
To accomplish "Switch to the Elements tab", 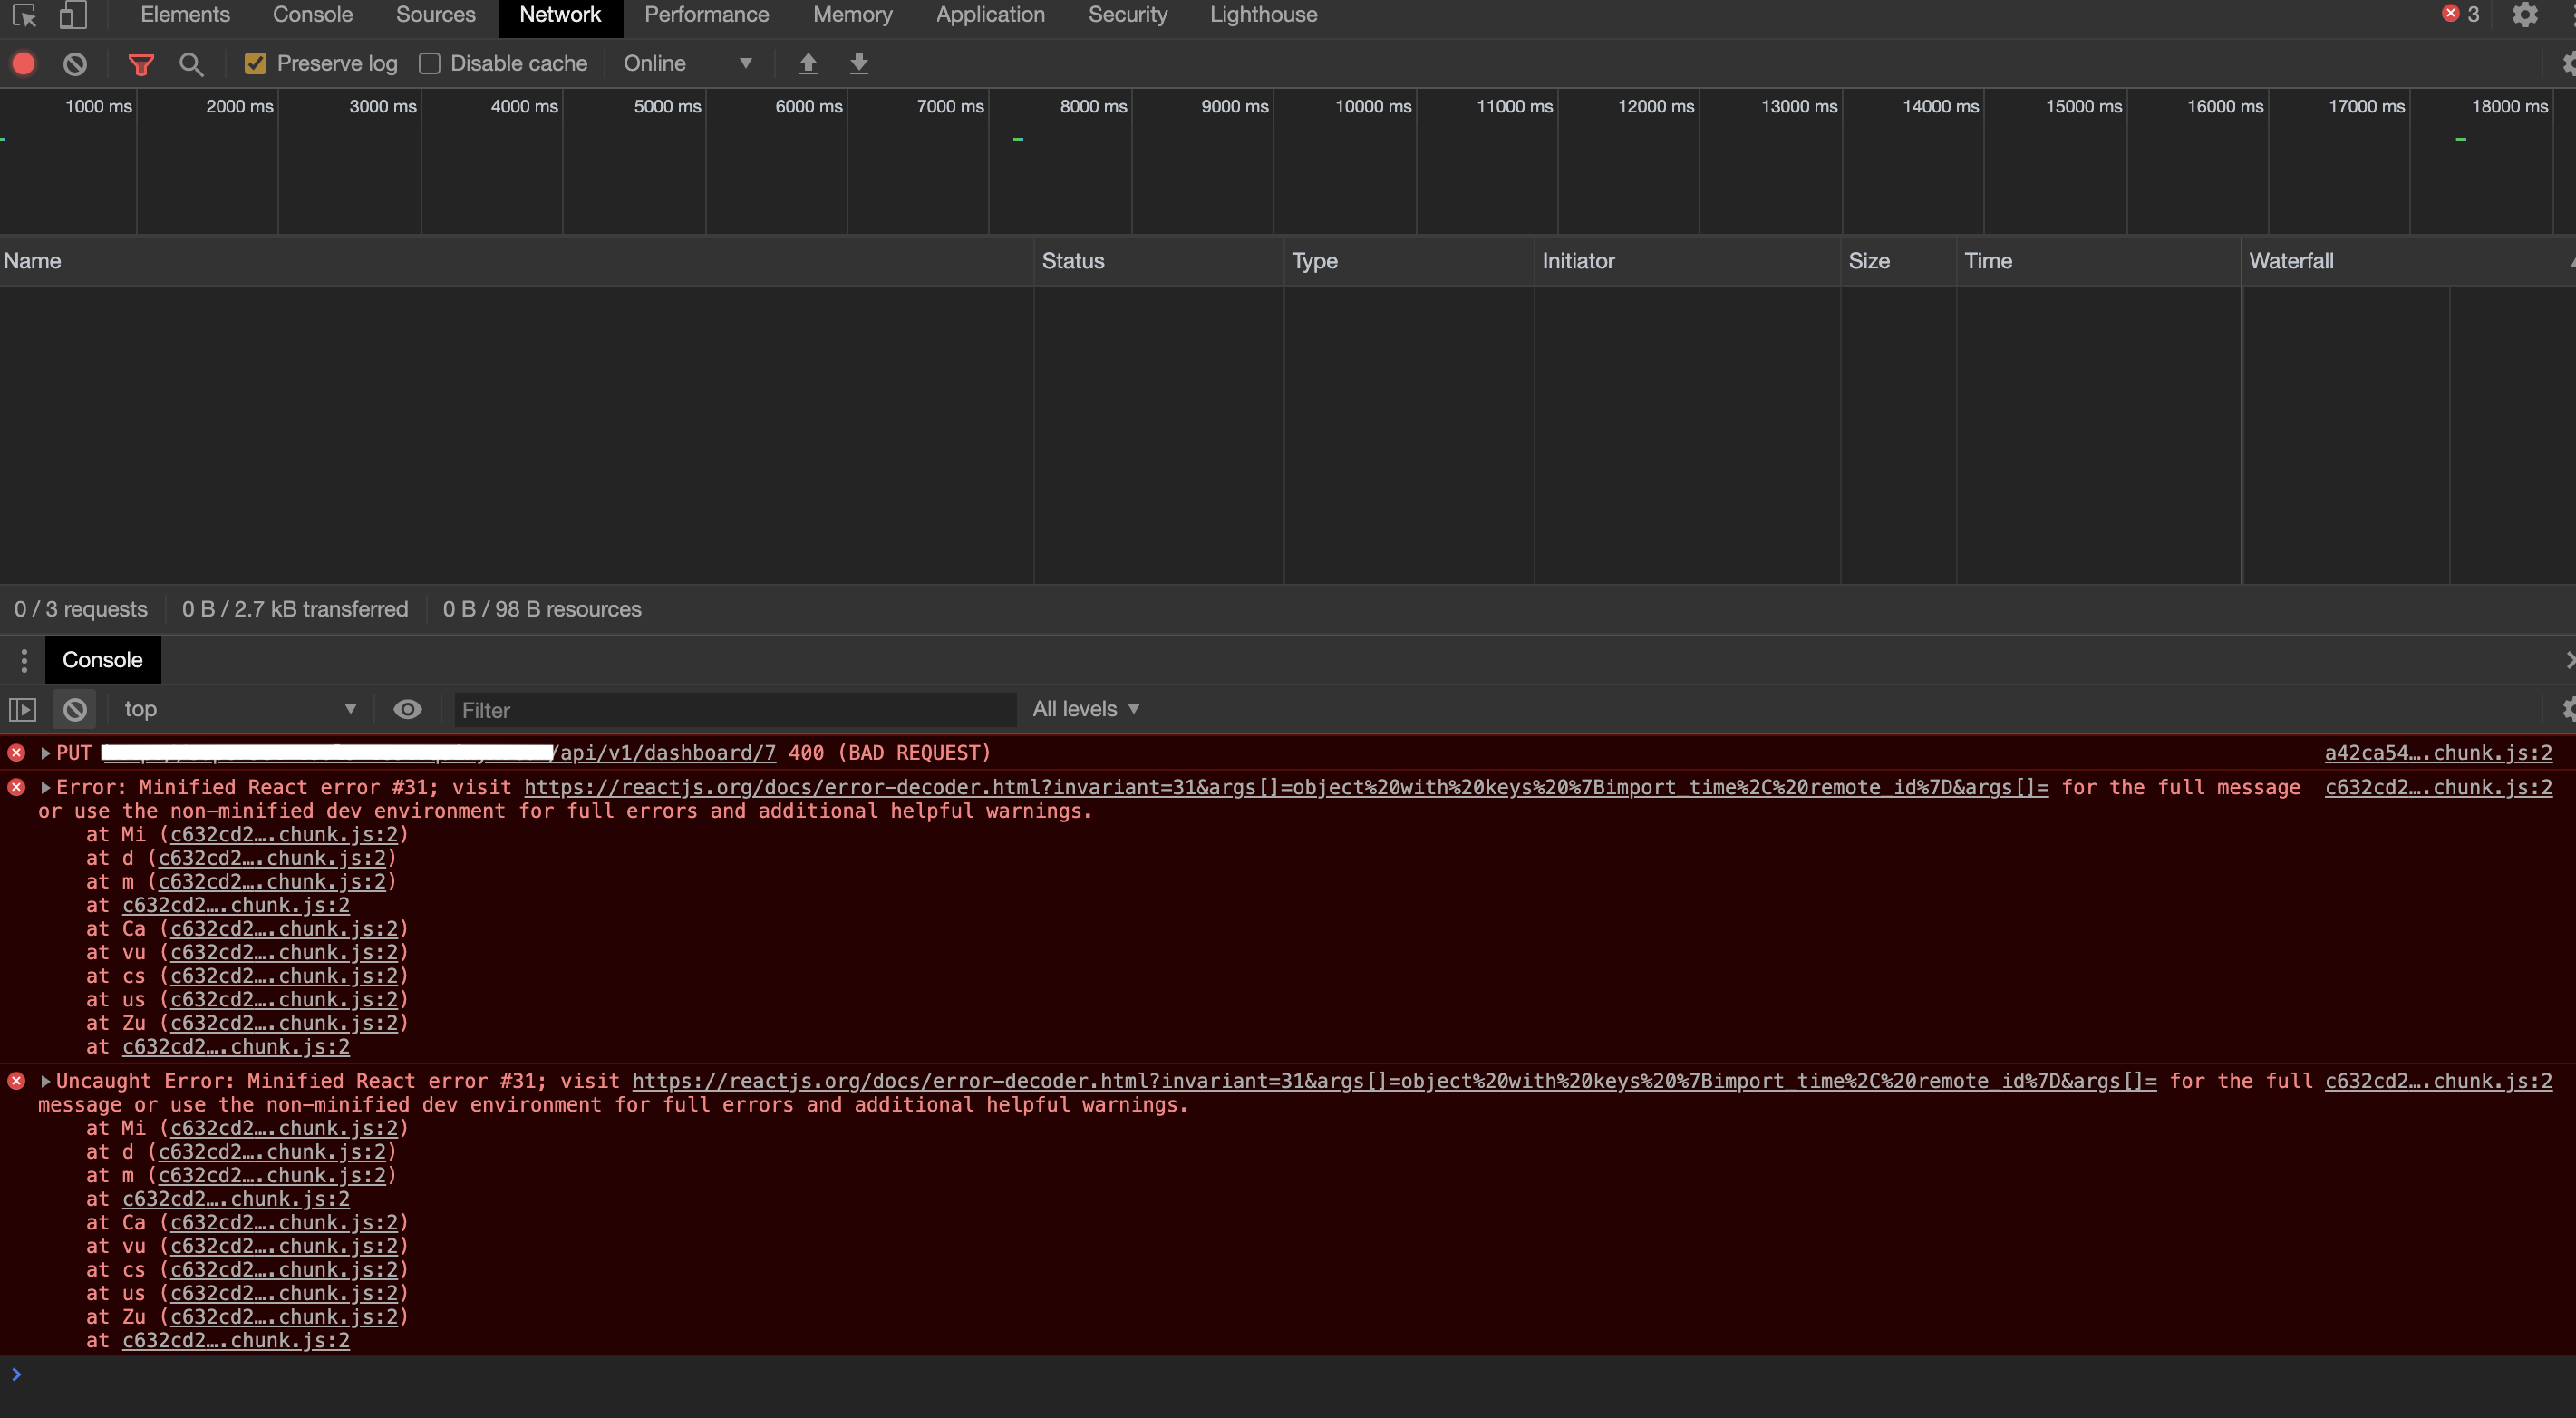I will point(185,15).
